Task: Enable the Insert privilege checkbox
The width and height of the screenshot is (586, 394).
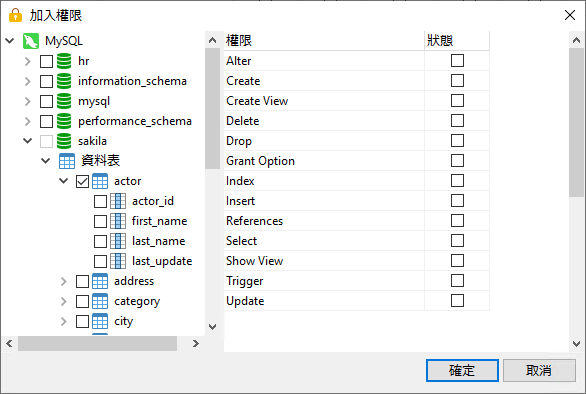Action: point(457,200)
